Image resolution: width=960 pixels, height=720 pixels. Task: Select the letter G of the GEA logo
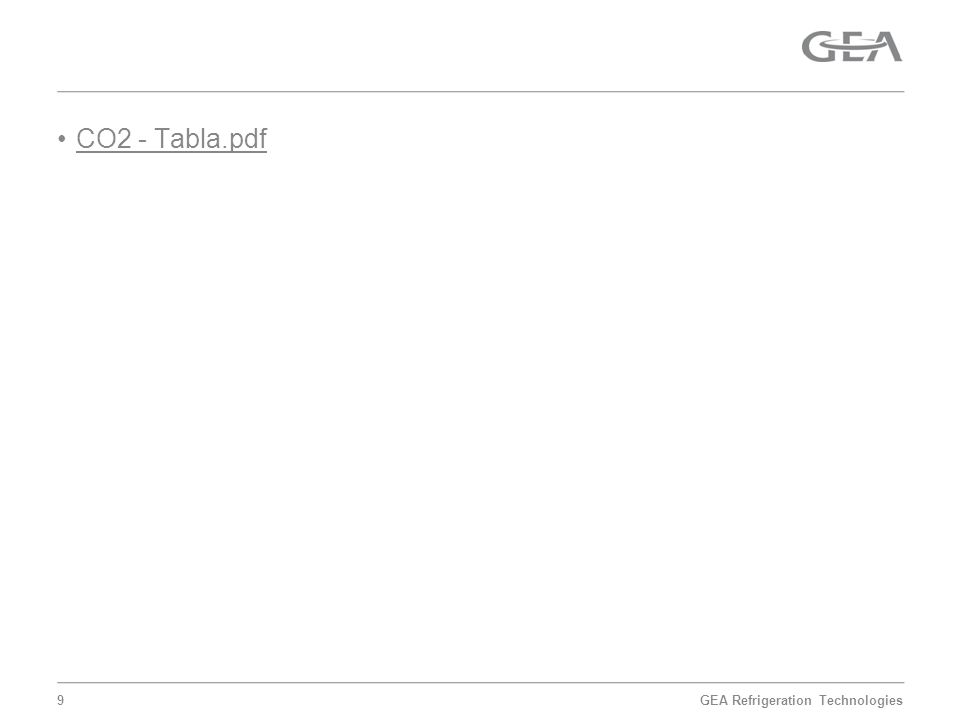tap(818, 47)
